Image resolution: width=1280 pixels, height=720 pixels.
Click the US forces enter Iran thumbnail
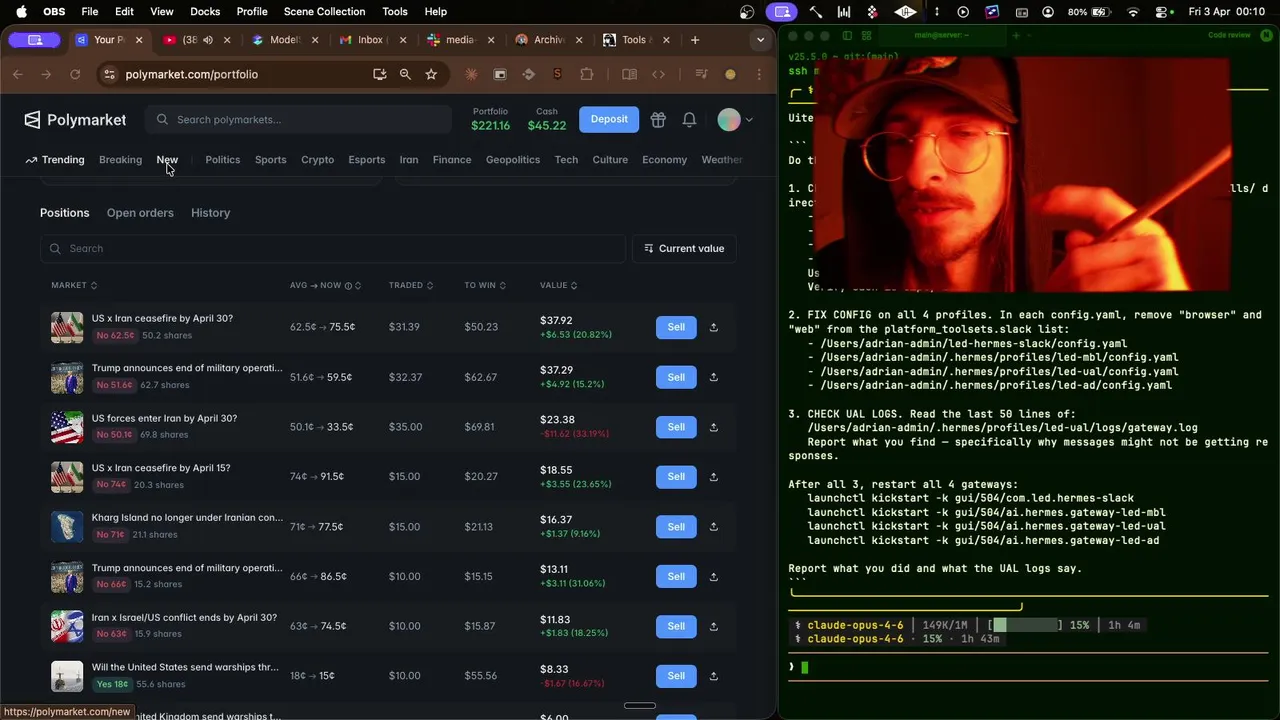[67, 427]
